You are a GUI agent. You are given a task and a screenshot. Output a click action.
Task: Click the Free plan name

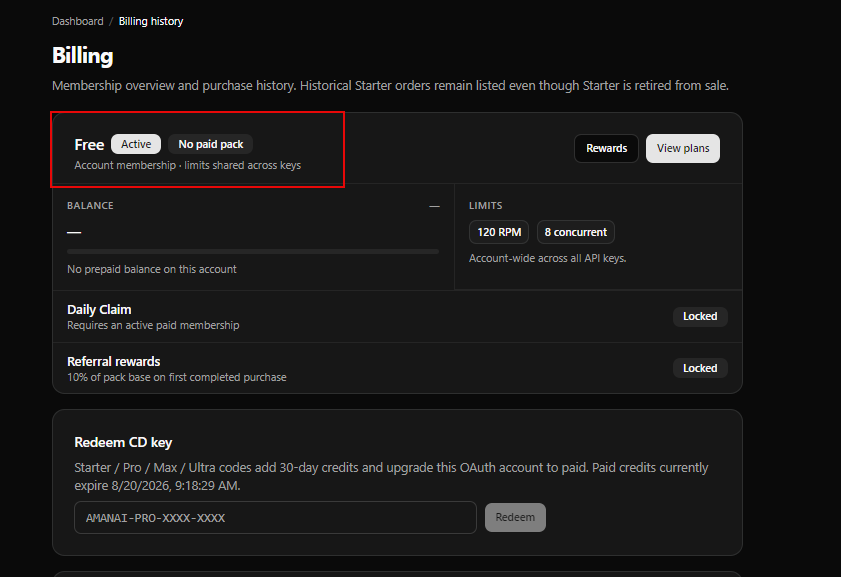point(89,145)
